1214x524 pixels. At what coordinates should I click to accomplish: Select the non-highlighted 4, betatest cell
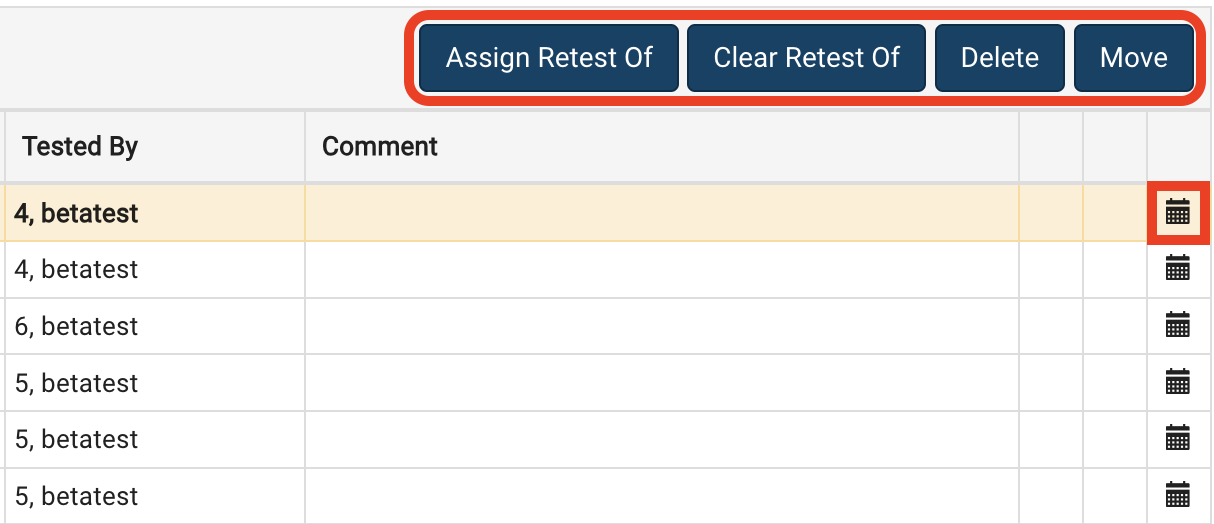(155, 270)
